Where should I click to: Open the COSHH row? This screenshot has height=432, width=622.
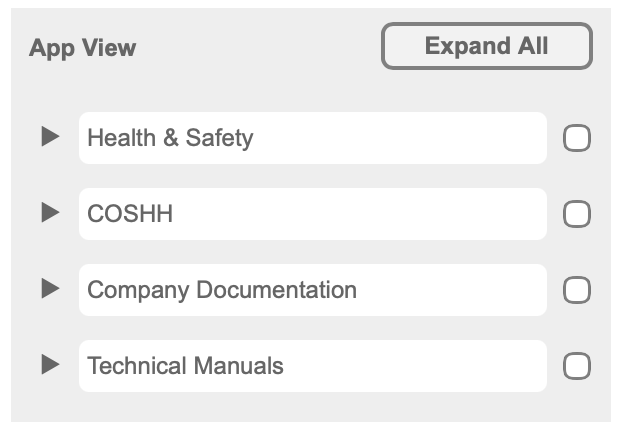point(312,214)
